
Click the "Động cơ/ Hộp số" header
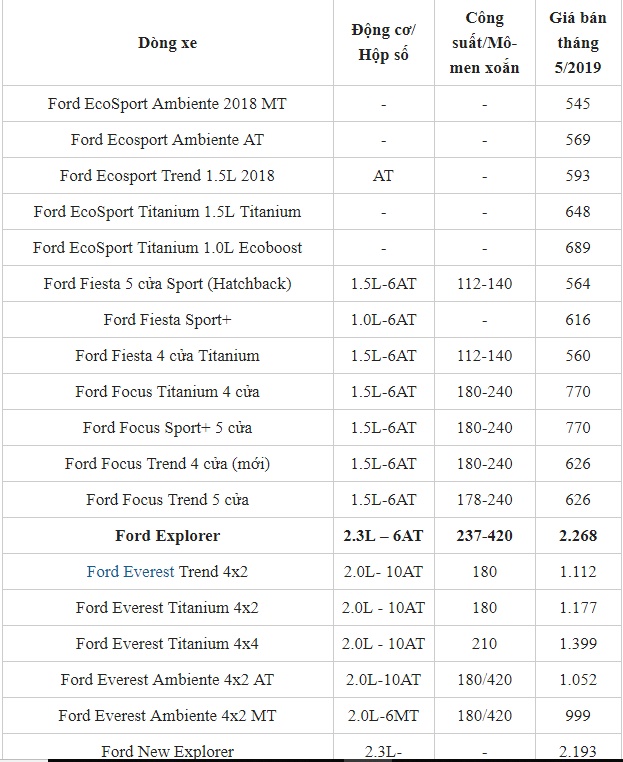[382, 43]
